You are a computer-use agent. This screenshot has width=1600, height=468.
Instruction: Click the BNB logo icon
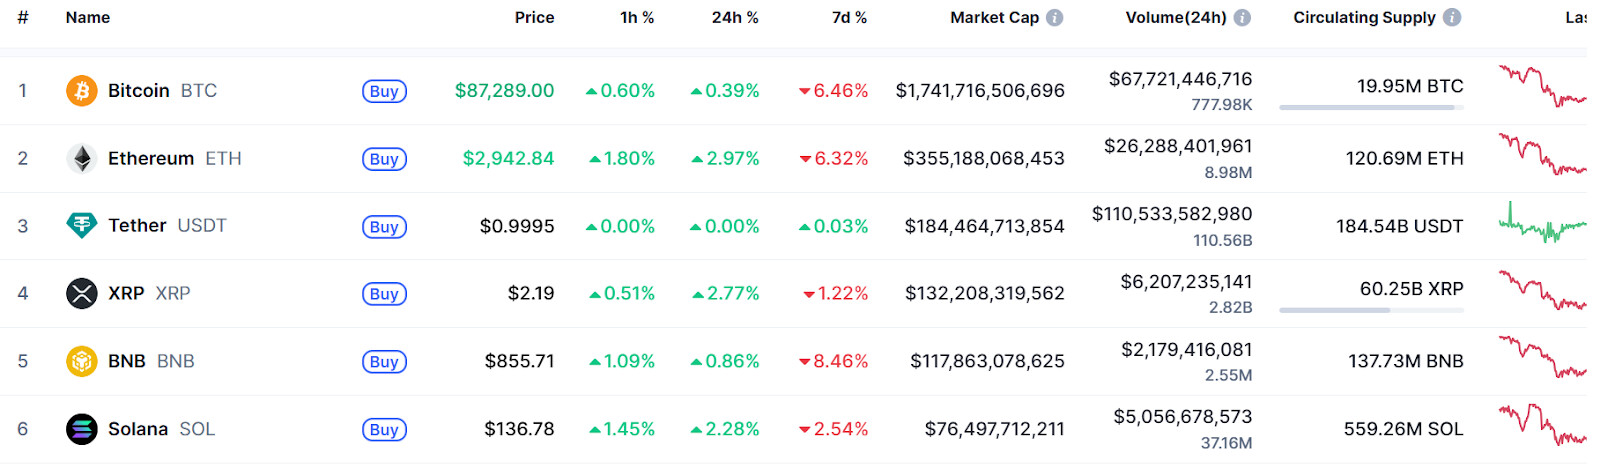click(x=82, y=361)
